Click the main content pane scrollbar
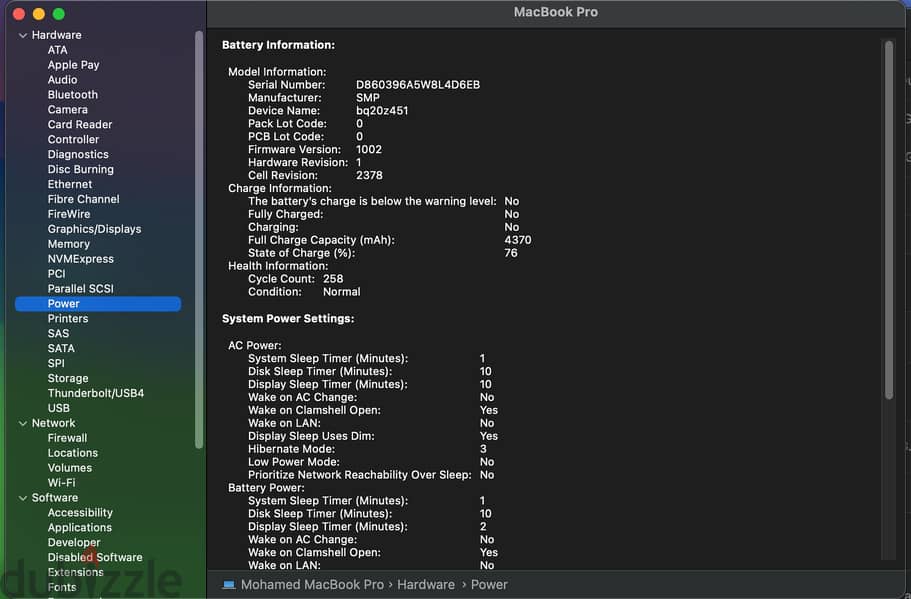 click(889, 220)
